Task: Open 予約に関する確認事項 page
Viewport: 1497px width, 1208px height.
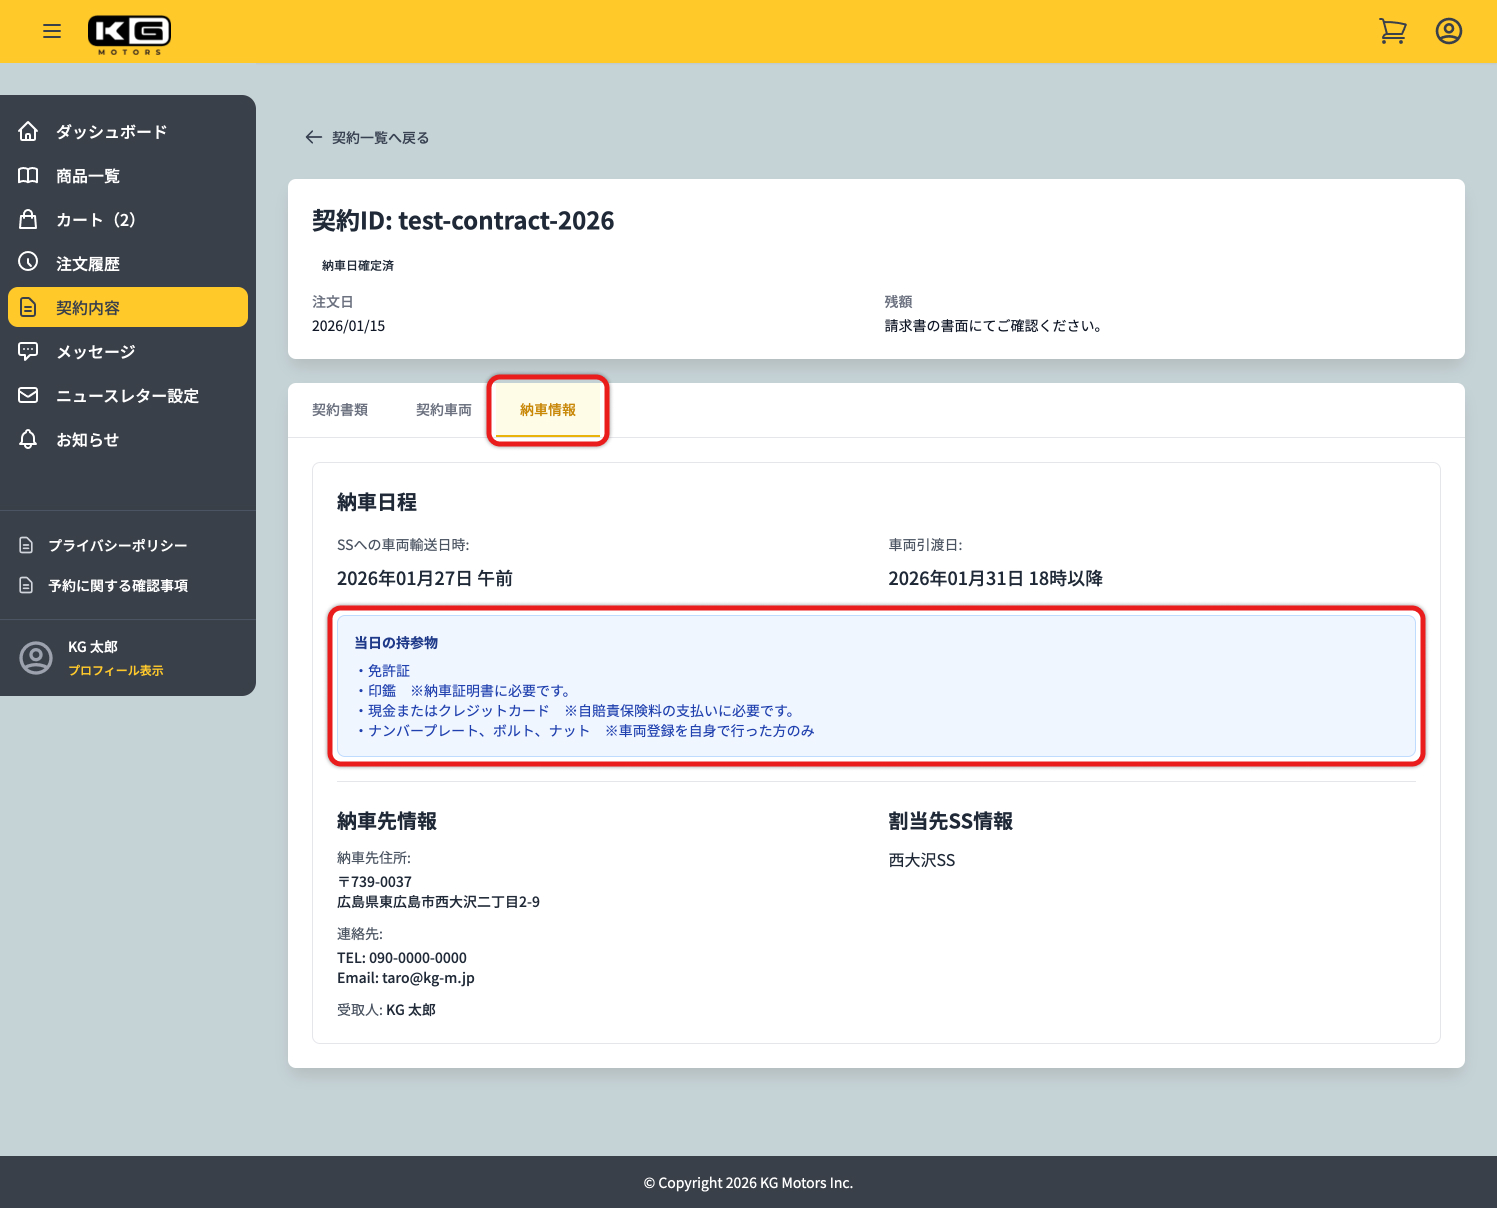Action: tap(118, 586)
